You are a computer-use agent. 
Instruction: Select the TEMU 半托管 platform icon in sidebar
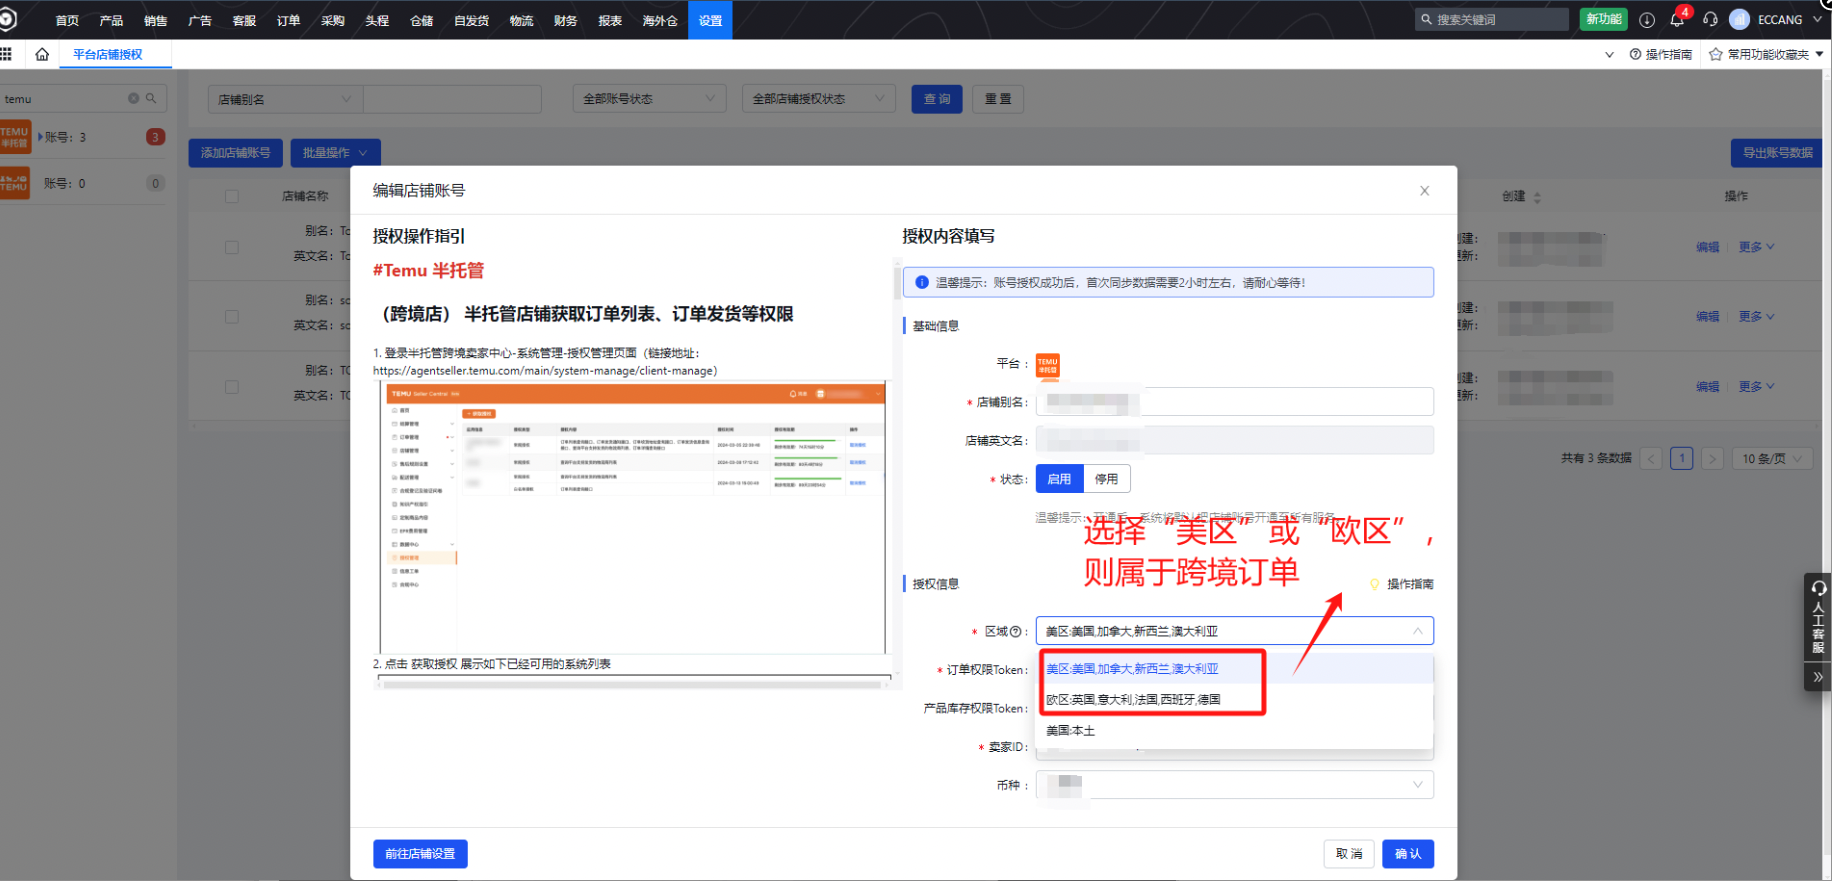click(15, 137)
